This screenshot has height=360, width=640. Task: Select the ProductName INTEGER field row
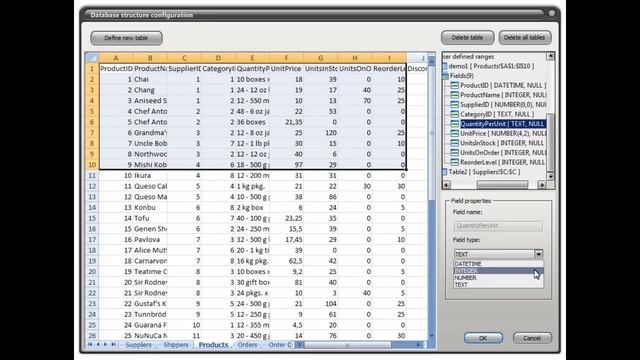503,95
